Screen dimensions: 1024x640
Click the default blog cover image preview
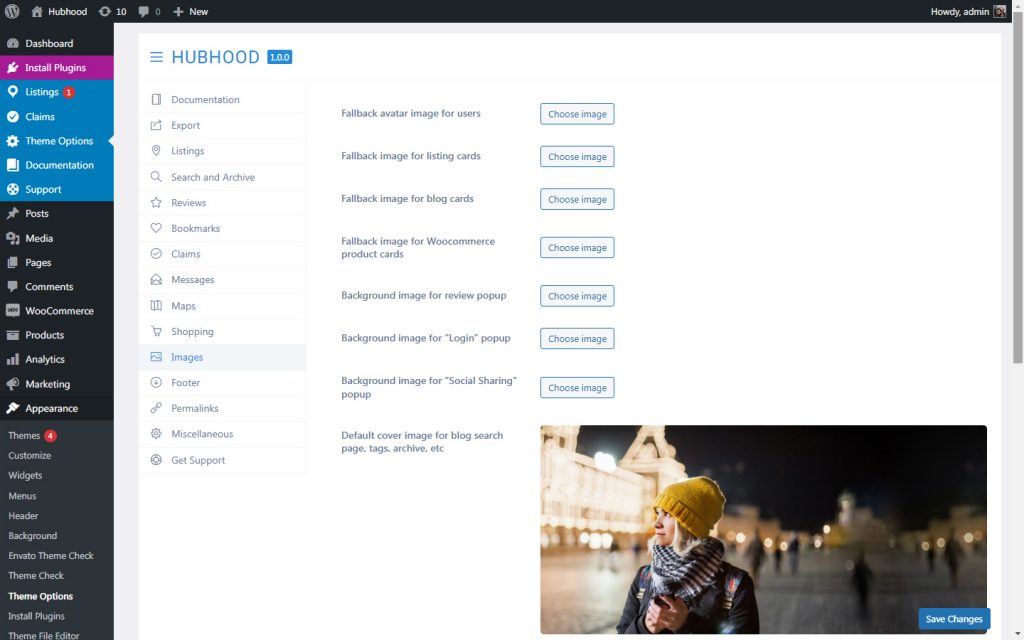click(763, 528)
